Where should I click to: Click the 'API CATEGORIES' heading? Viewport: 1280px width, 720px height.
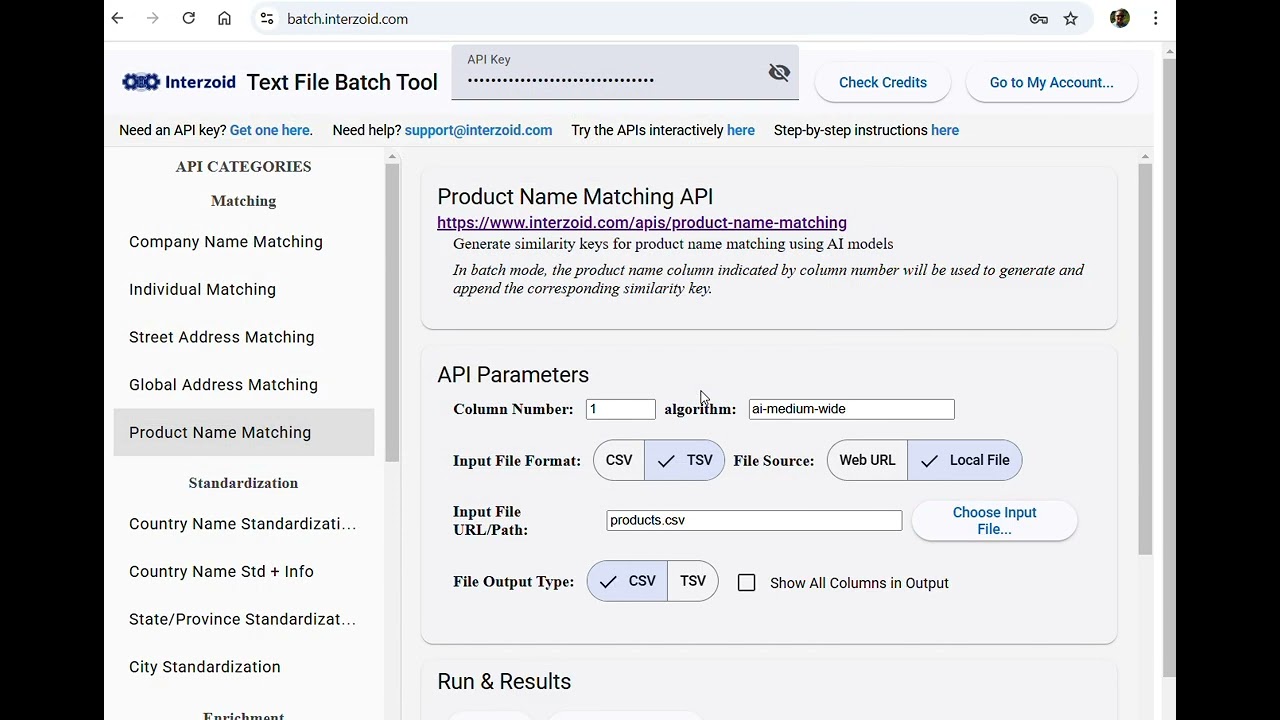244,167
